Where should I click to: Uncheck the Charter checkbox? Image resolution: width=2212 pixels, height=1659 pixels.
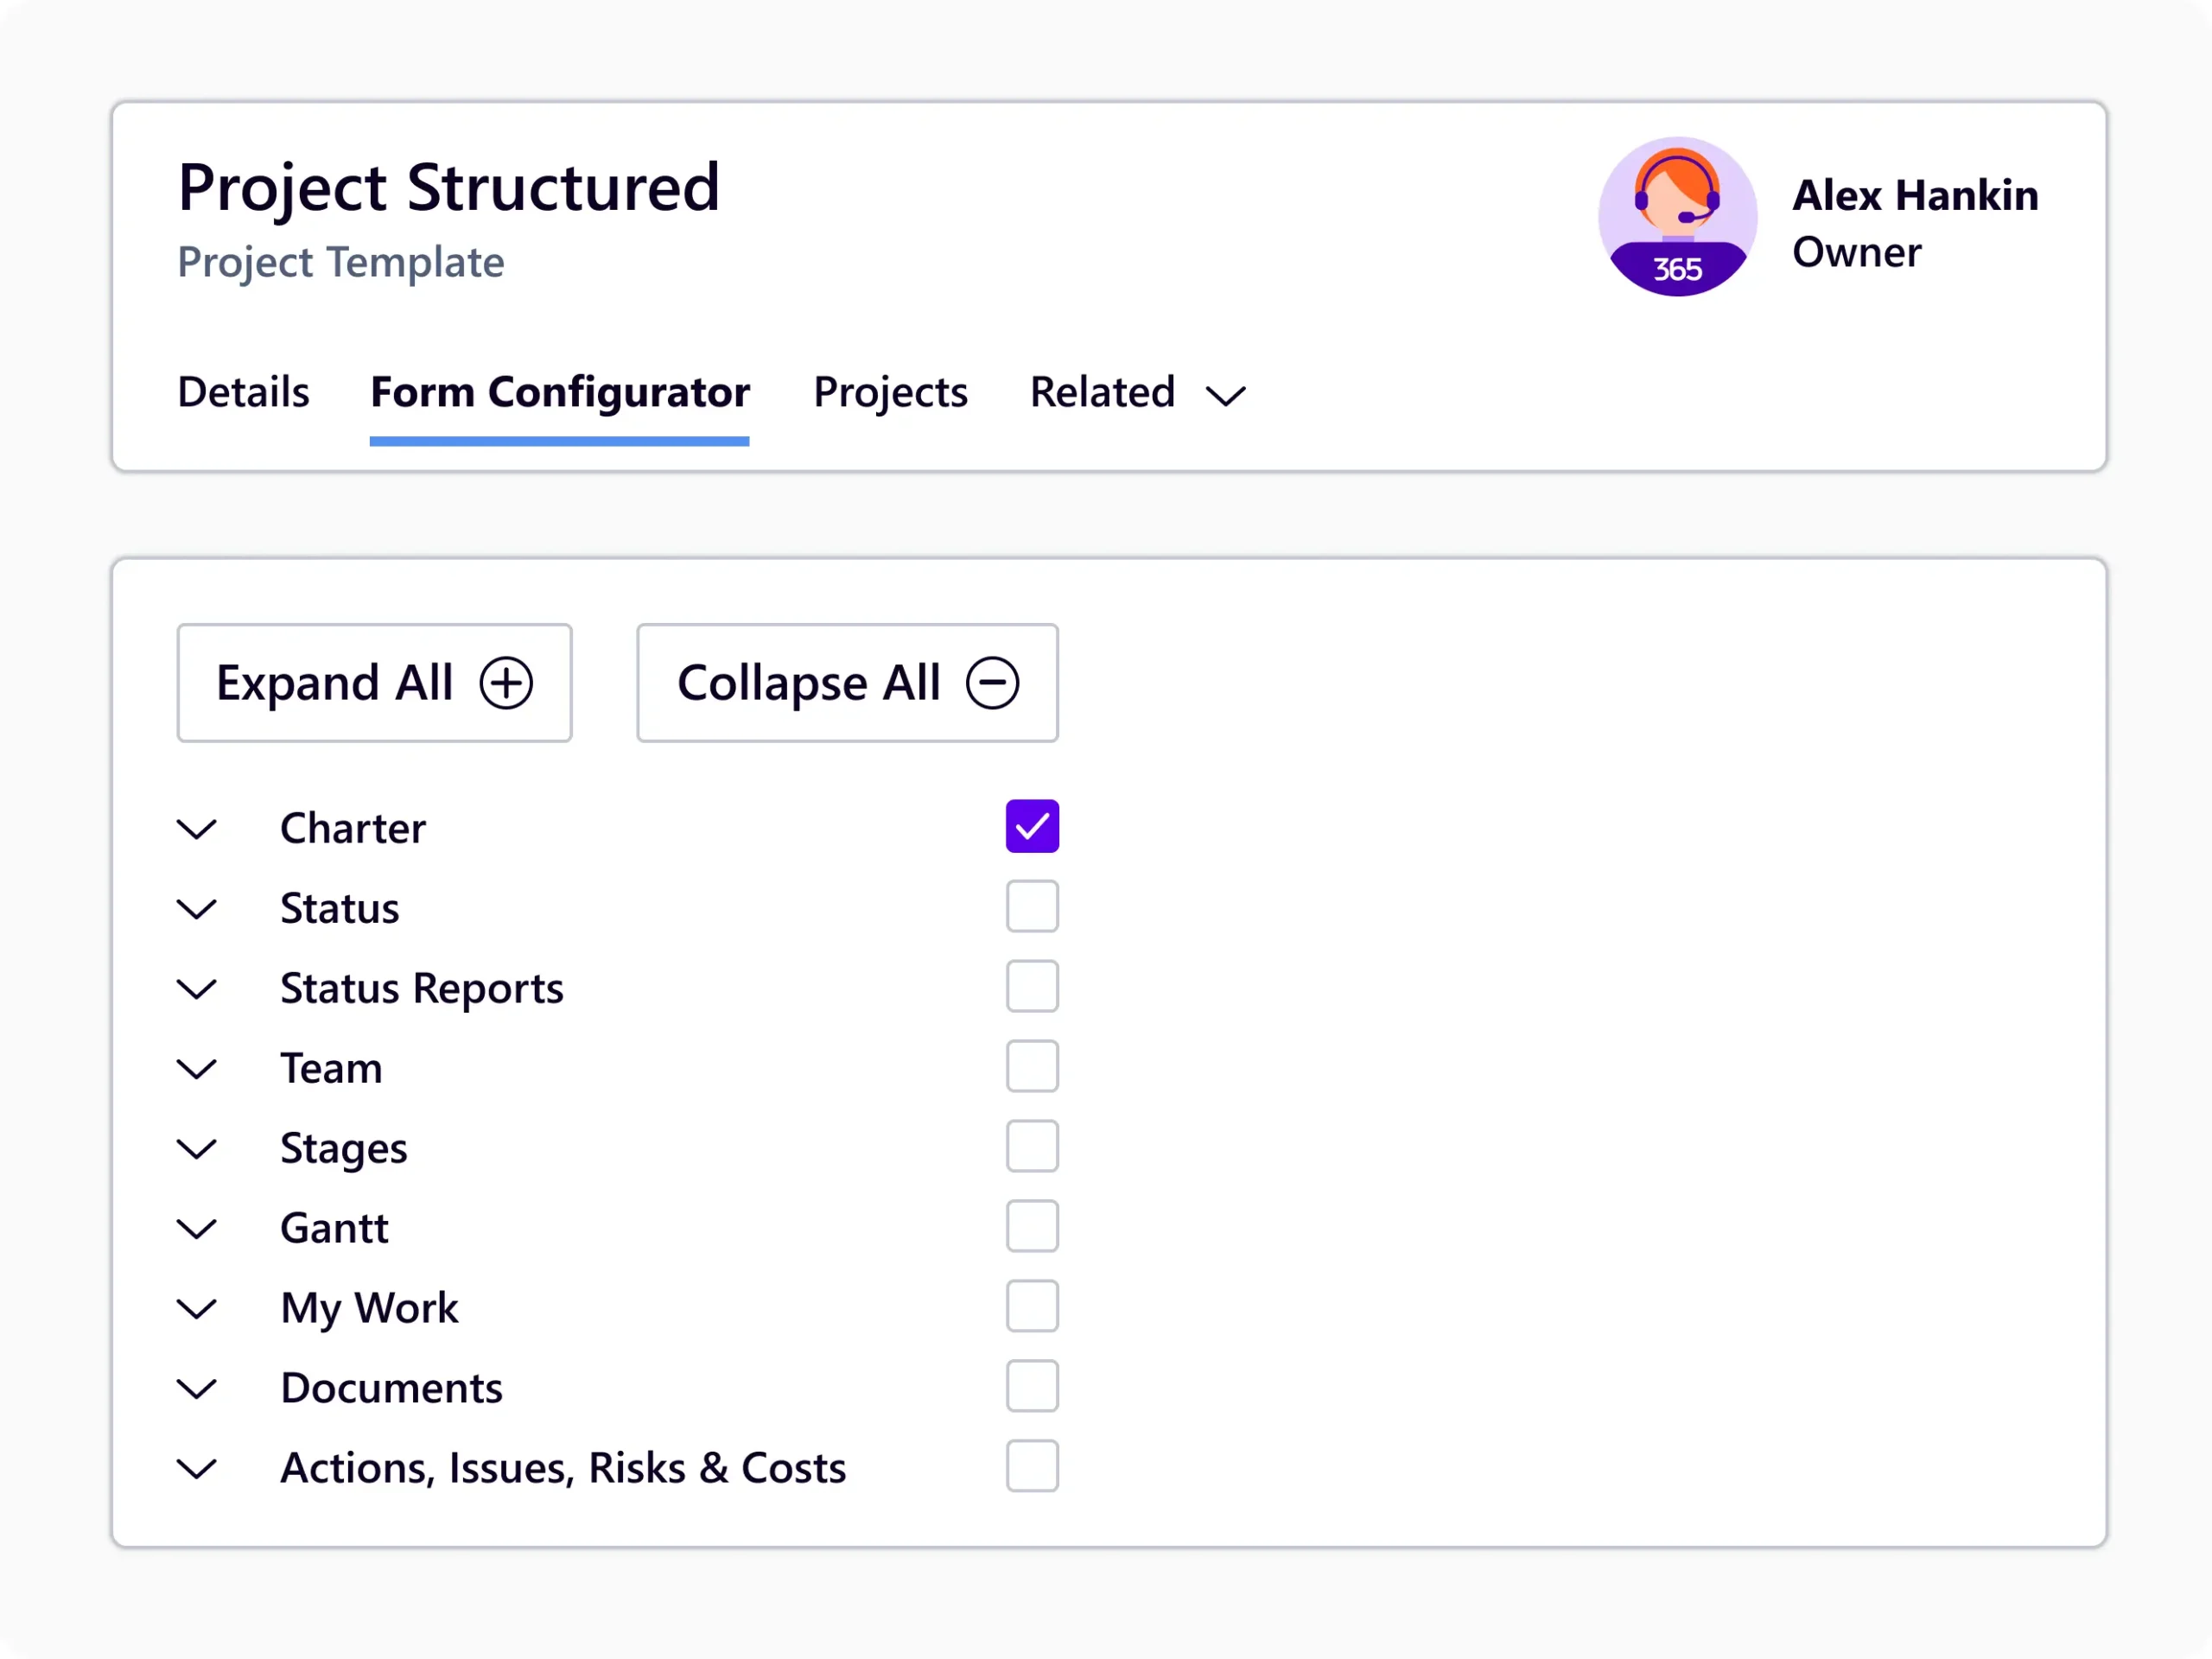pos(1032,826)
